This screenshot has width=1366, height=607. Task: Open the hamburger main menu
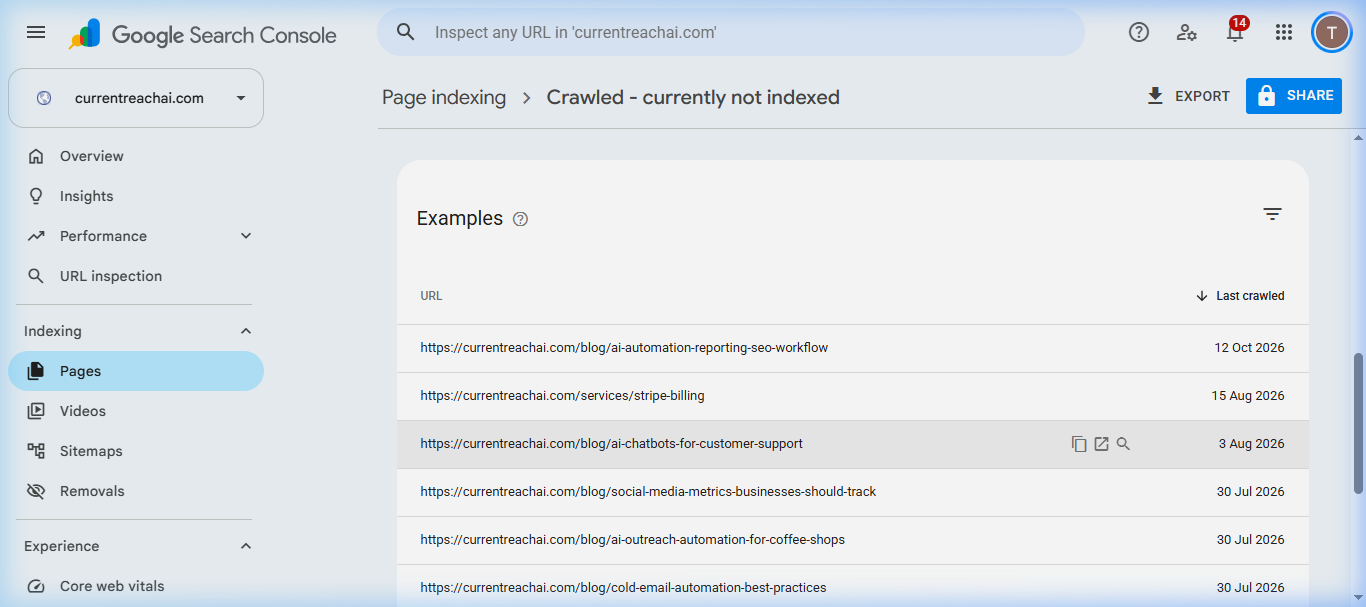coord(36,32)
